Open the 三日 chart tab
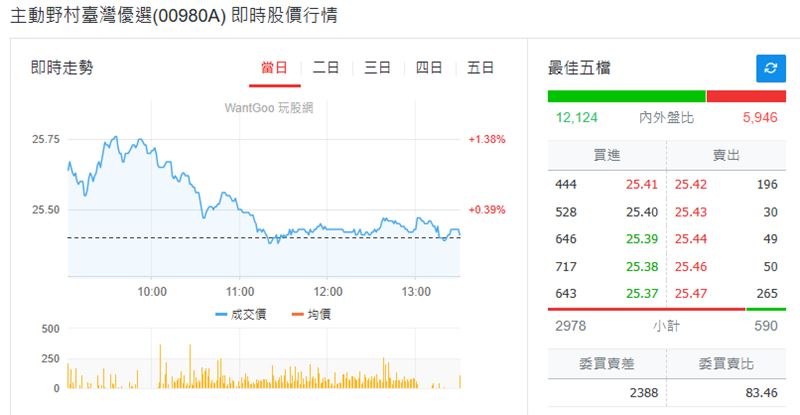Screen dimensions: 800x415 click(378, 68)
